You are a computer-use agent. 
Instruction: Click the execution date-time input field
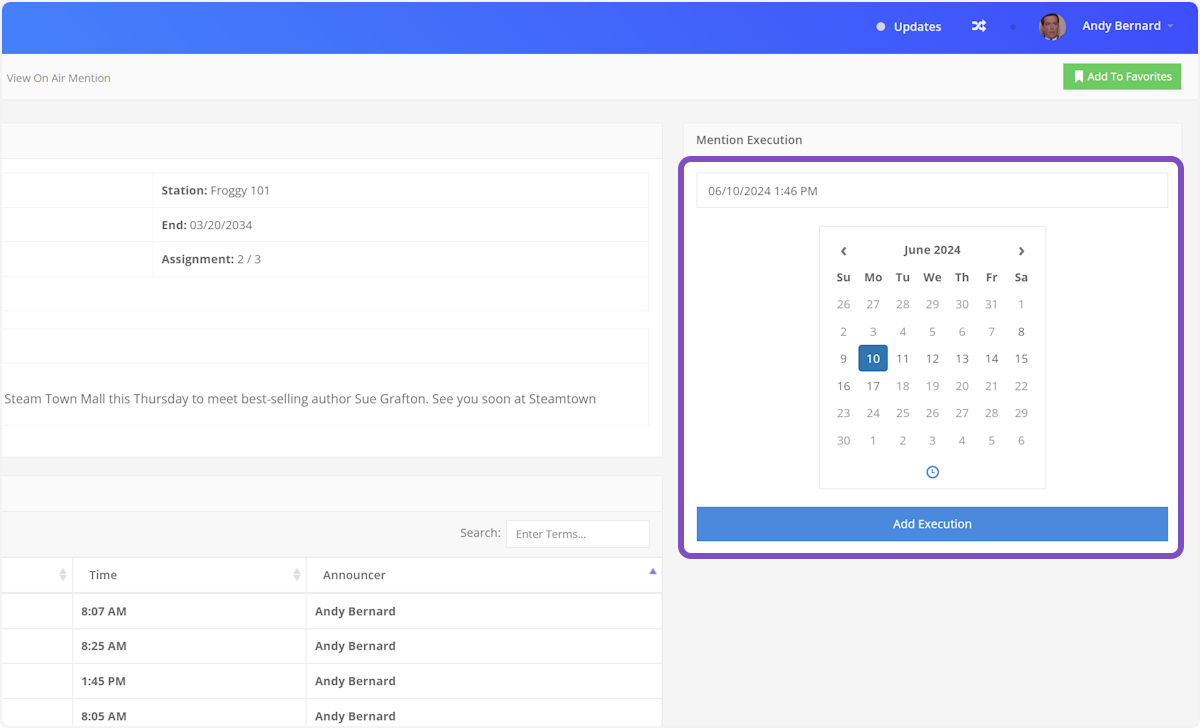coord(932,191)
